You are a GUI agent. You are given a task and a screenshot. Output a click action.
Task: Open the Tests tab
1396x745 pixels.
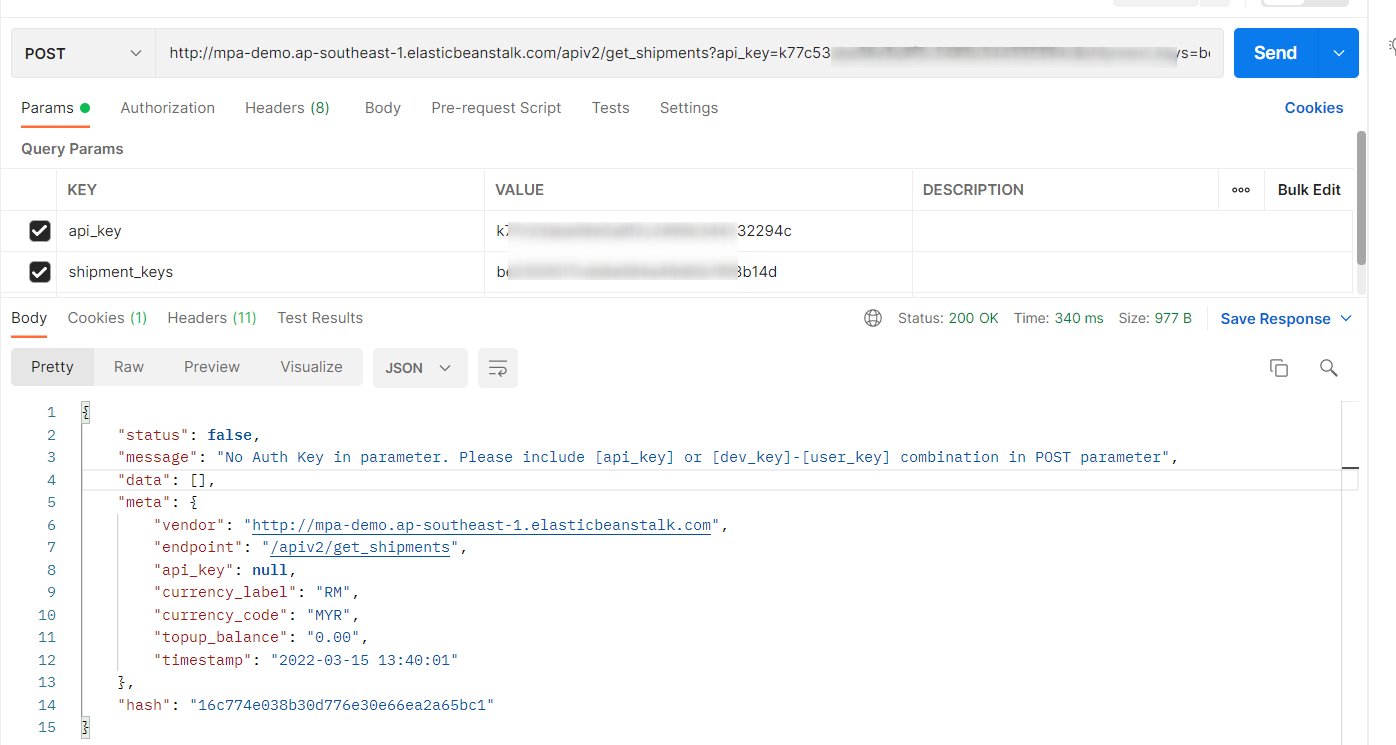click(x=610, y=108)
